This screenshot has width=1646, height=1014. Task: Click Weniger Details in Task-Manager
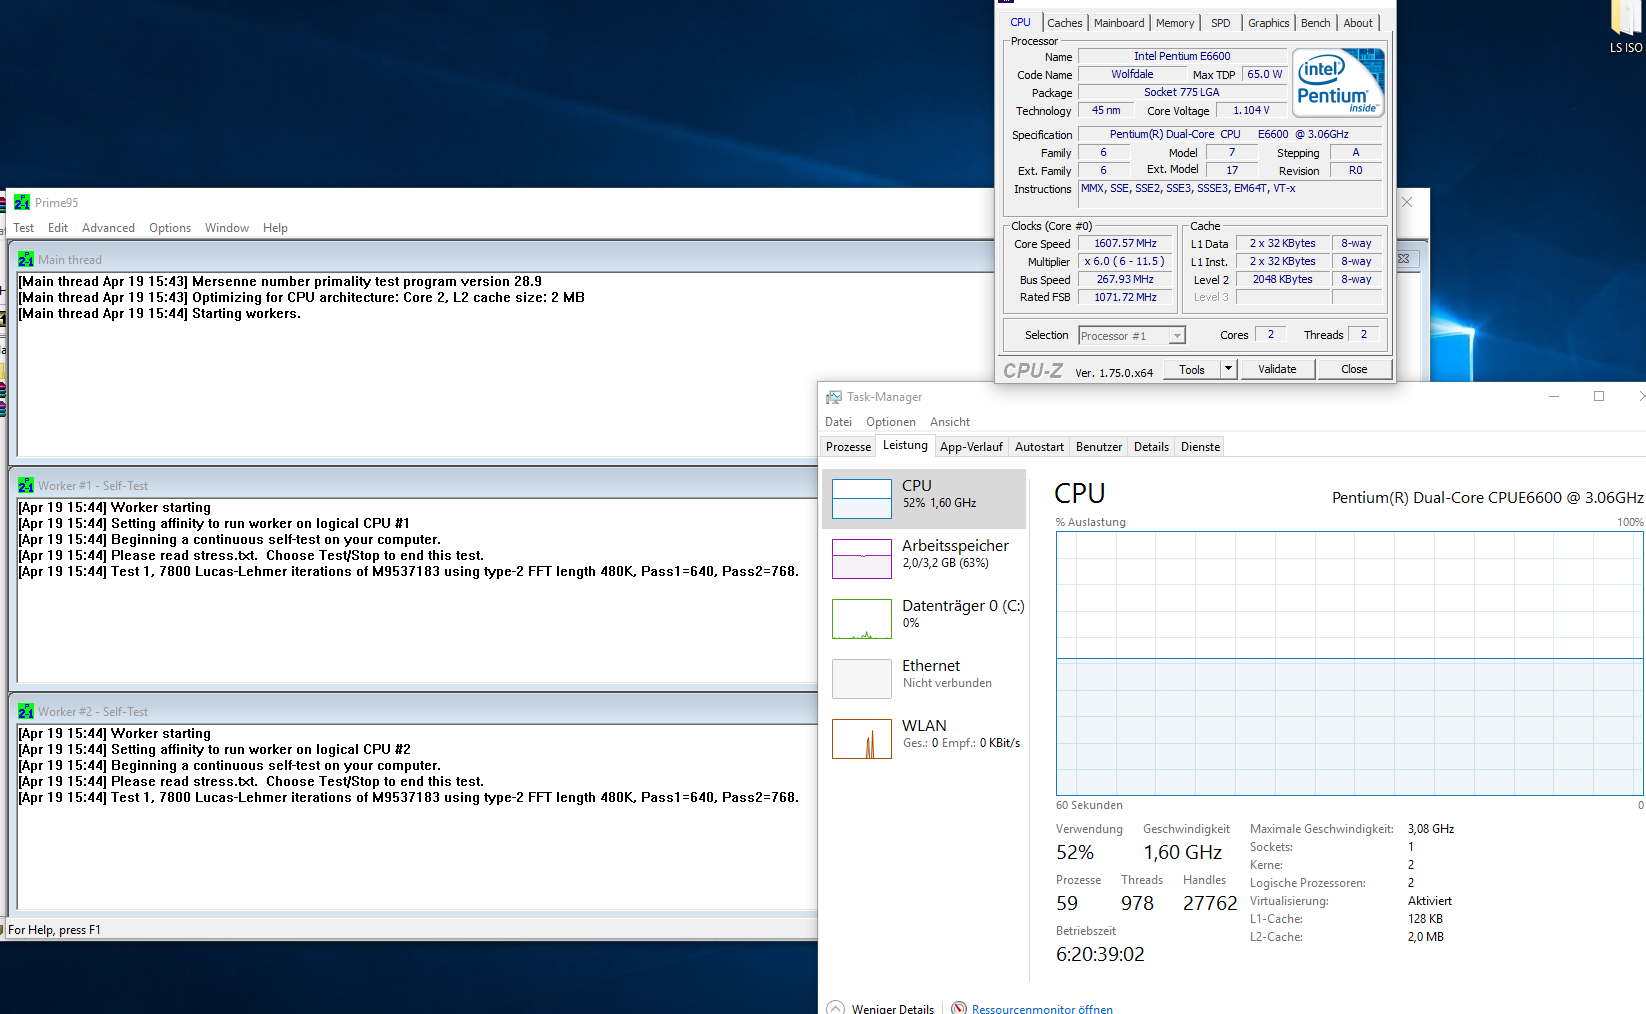[x=882, y=1008]
